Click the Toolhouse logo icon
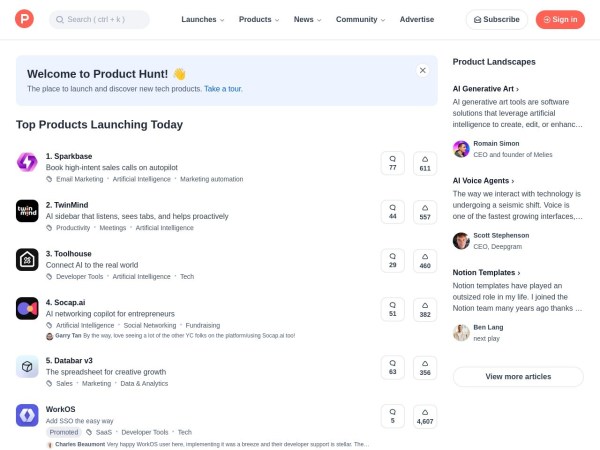Screen dimensions: 600x450 27,260
